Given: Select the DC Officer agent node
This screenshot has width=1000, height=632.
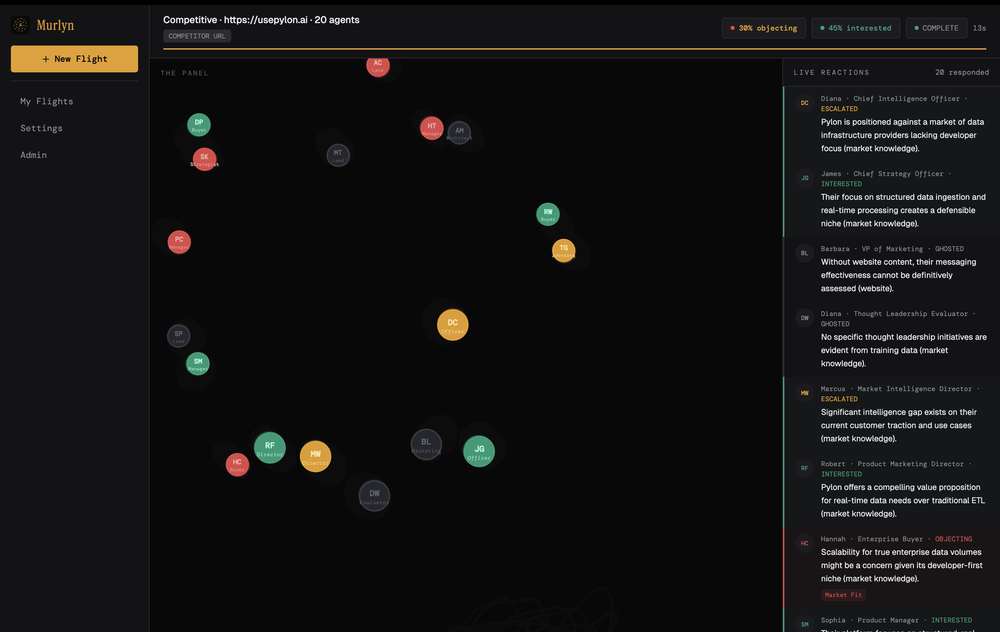Looking at the screenshot, I should coord(452,324).
